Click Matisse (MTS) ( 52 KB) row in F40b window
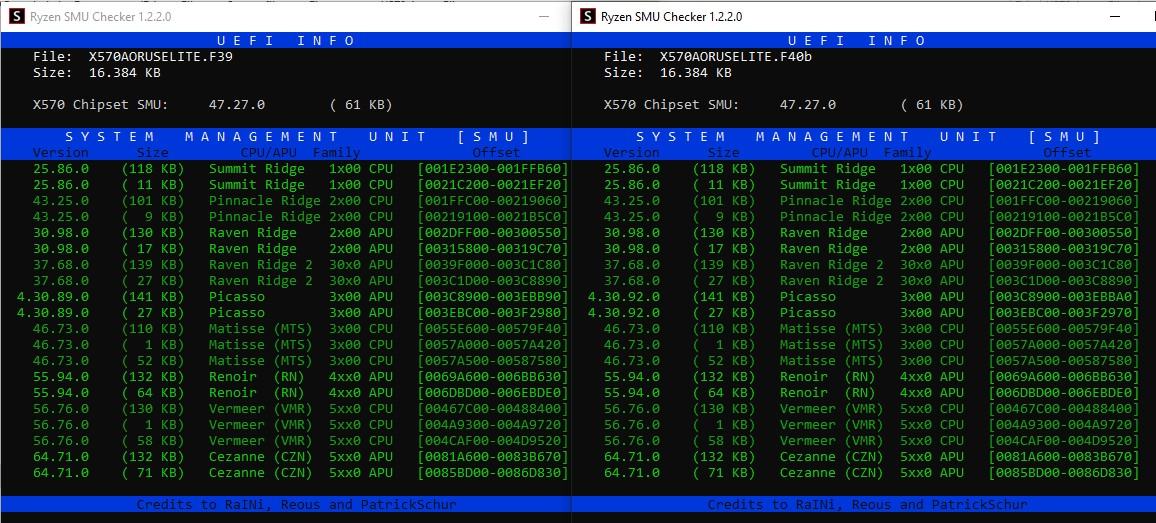This screenshot has width=1156, height=523. point(872,361)
